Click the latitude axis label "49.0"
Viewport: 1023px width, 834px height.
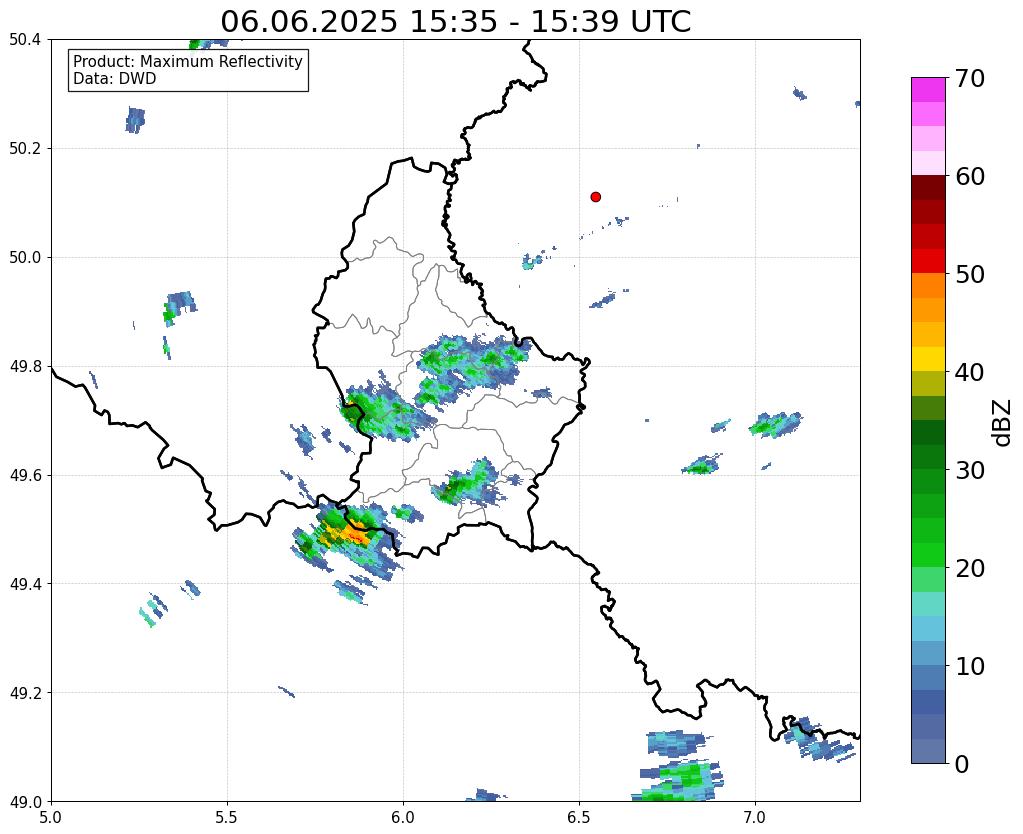click(25, 801)
